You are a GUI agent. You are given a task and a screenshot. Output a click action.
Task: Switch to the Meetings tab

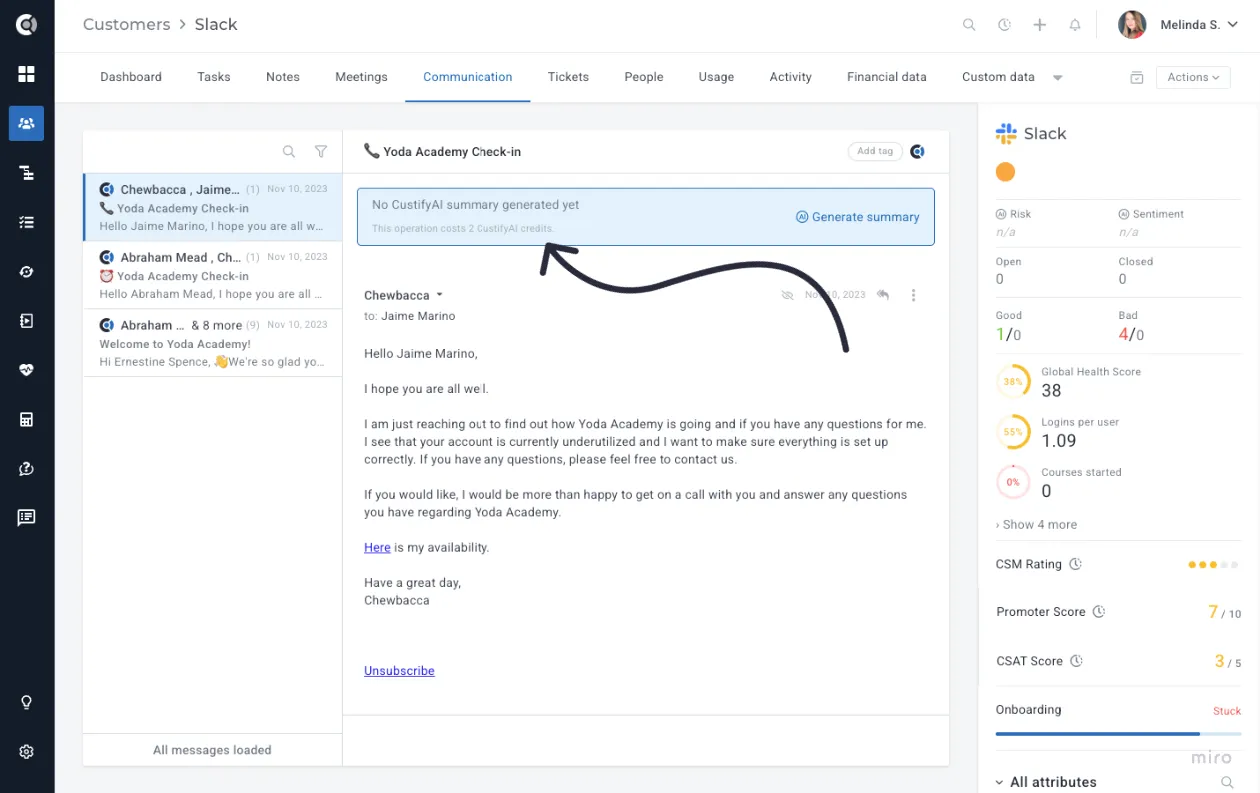(361, 77)
